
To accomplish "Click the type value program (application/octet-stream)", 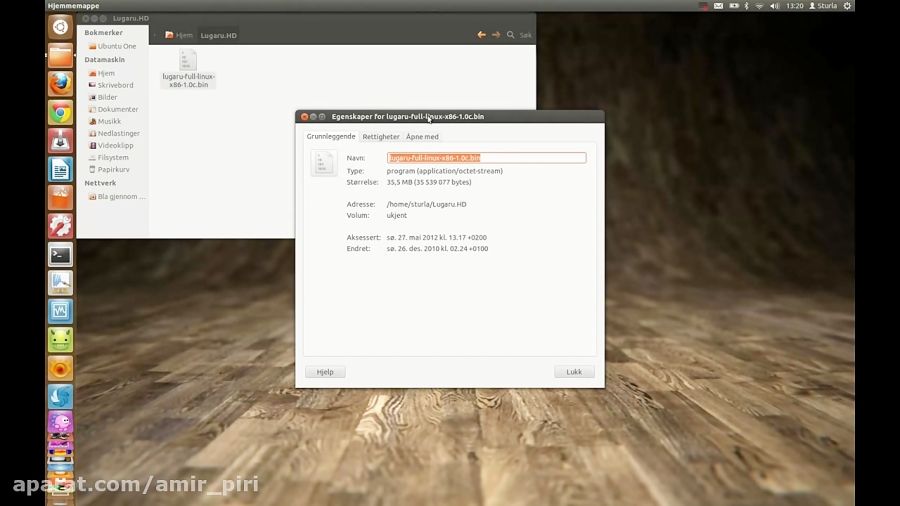I will tap(444, 171).
